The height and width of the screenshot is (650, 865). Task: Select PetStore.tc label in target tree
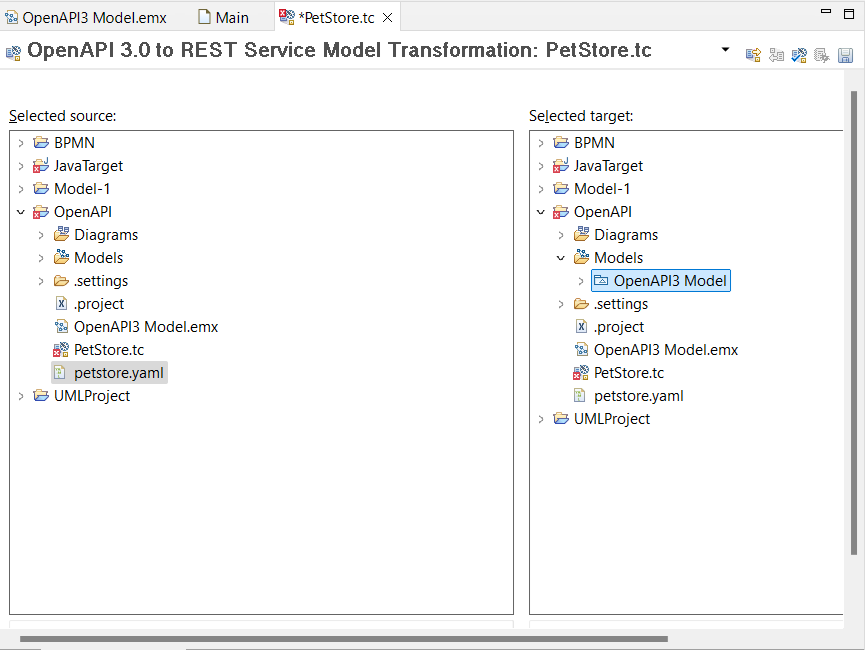tap(629, 373)
